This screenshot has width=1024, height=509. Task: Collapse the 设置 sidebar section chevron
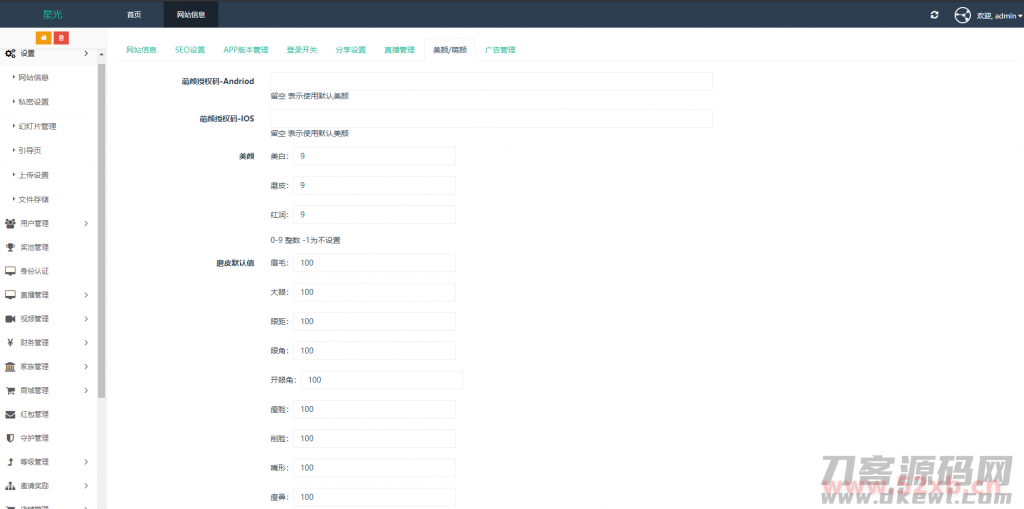[86, 54]
